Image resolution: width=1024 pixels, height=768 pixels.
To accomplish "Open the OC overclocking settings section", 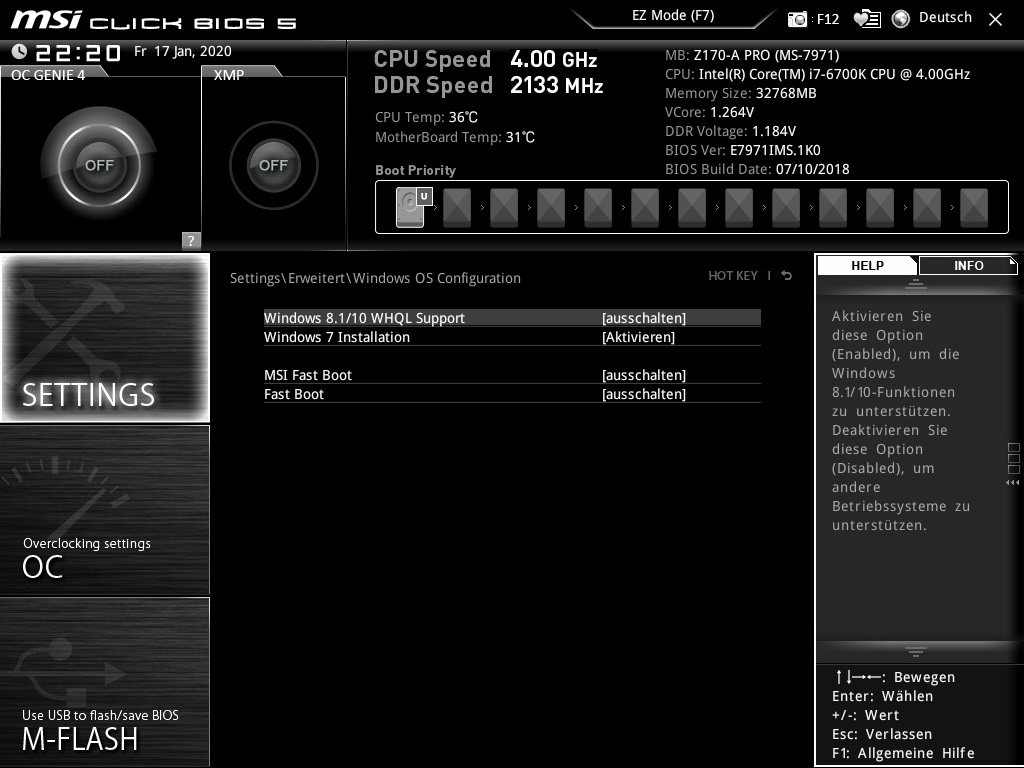I will (105, 510).
